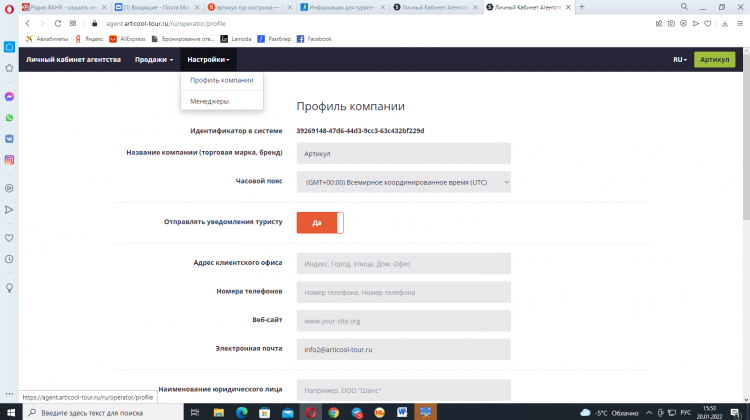Open speed dial grid icon
Screen dimensions: 750x420
73,23
